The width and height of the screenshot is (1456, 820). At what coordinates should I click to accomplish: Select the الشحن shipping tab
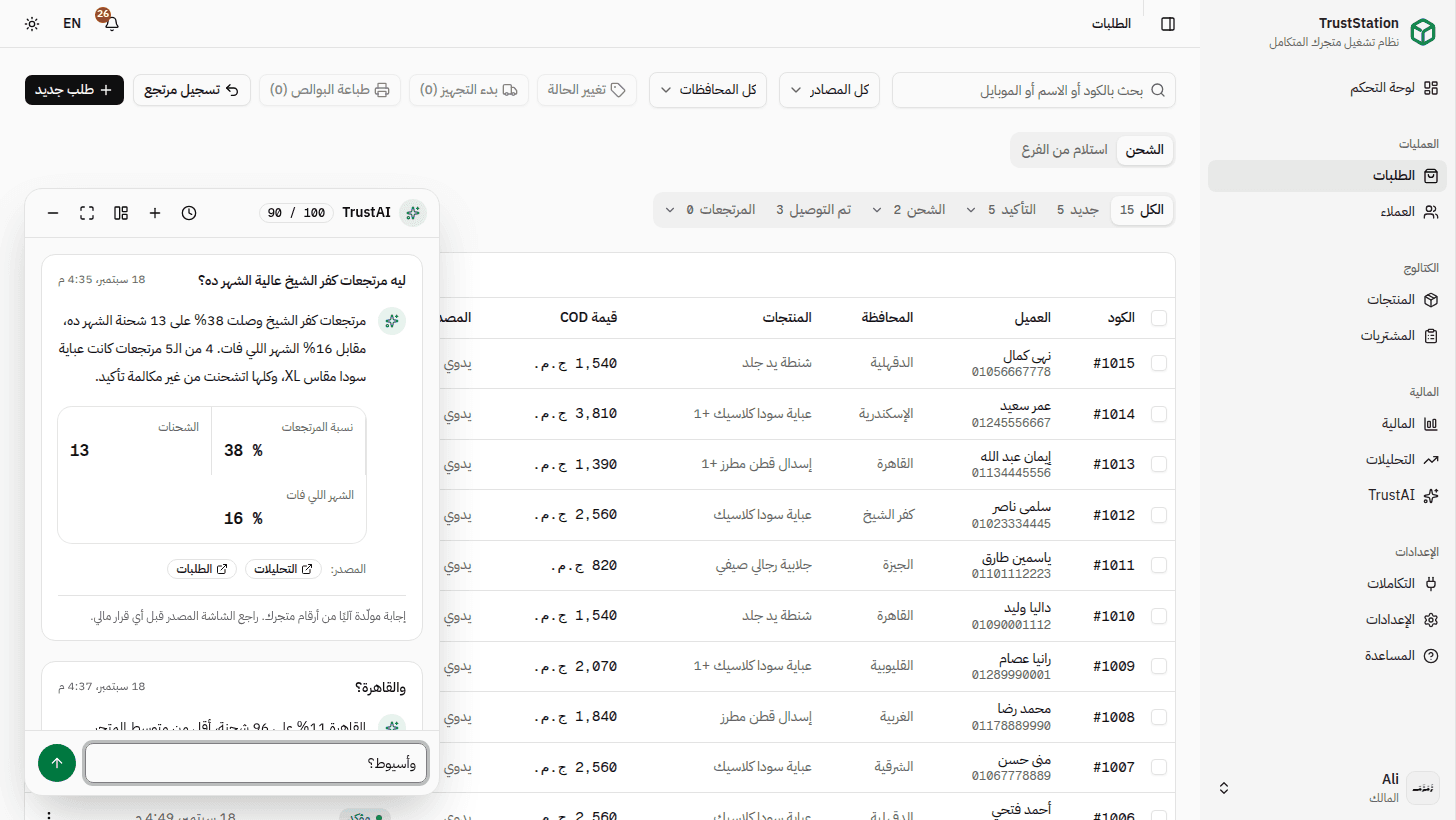point(1145,150)
